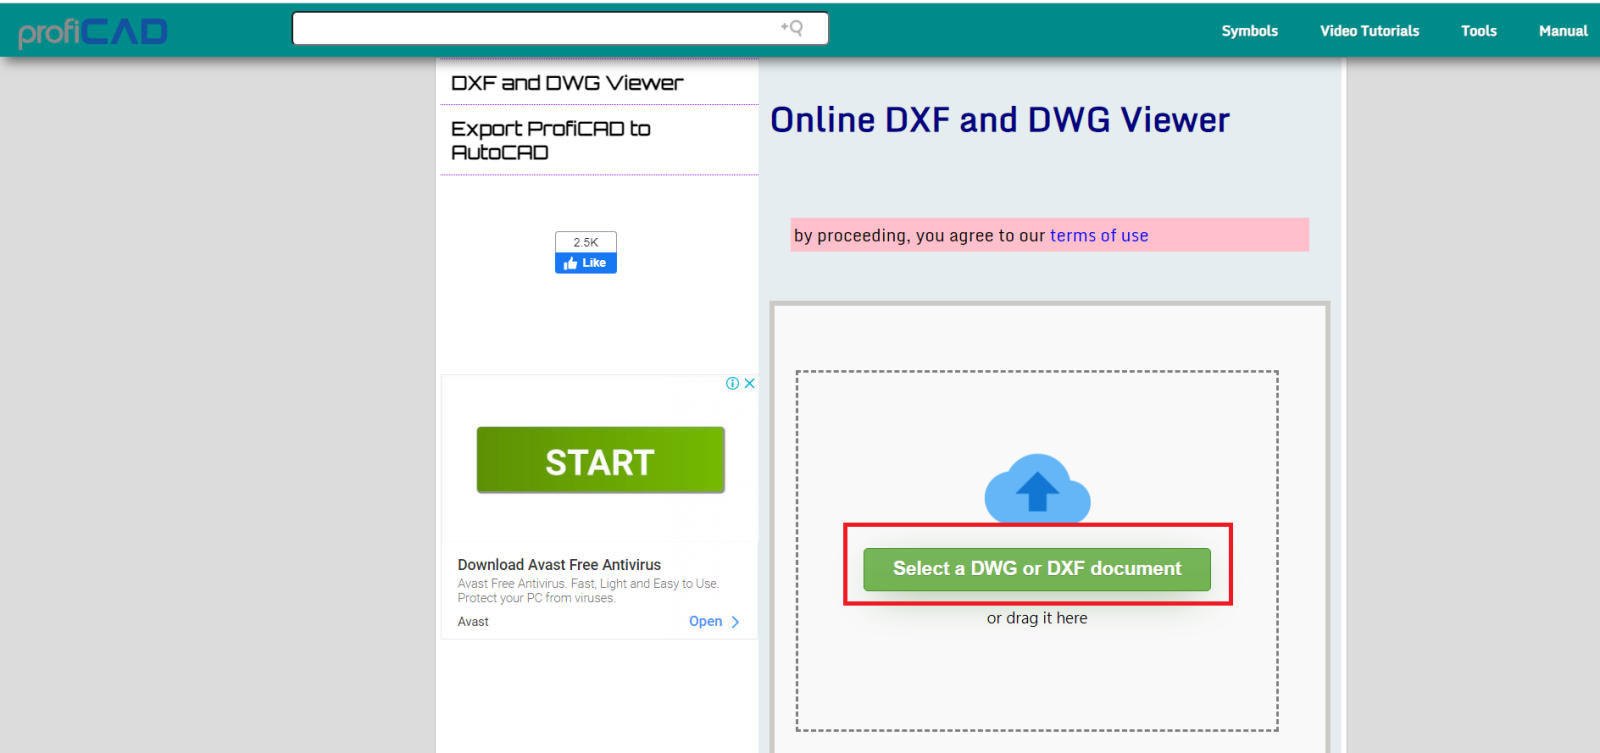1600x753 pixels.
Task: Click Select a DWG or DXF document button
Action: (1037, 569)
